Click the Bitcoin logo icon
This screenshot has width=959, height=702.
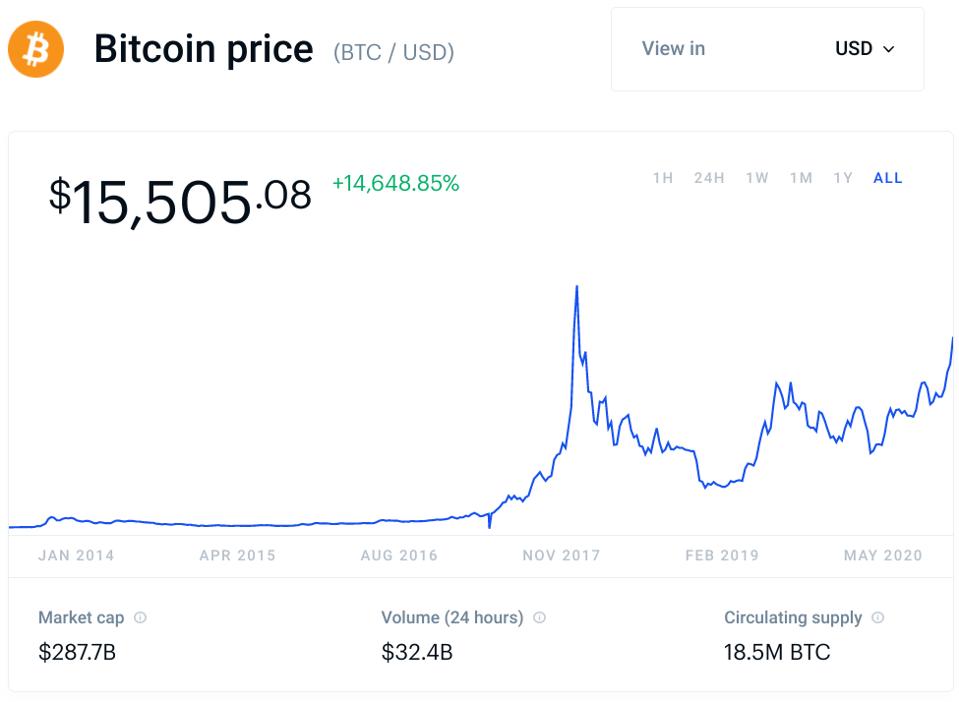pos(35,48)
